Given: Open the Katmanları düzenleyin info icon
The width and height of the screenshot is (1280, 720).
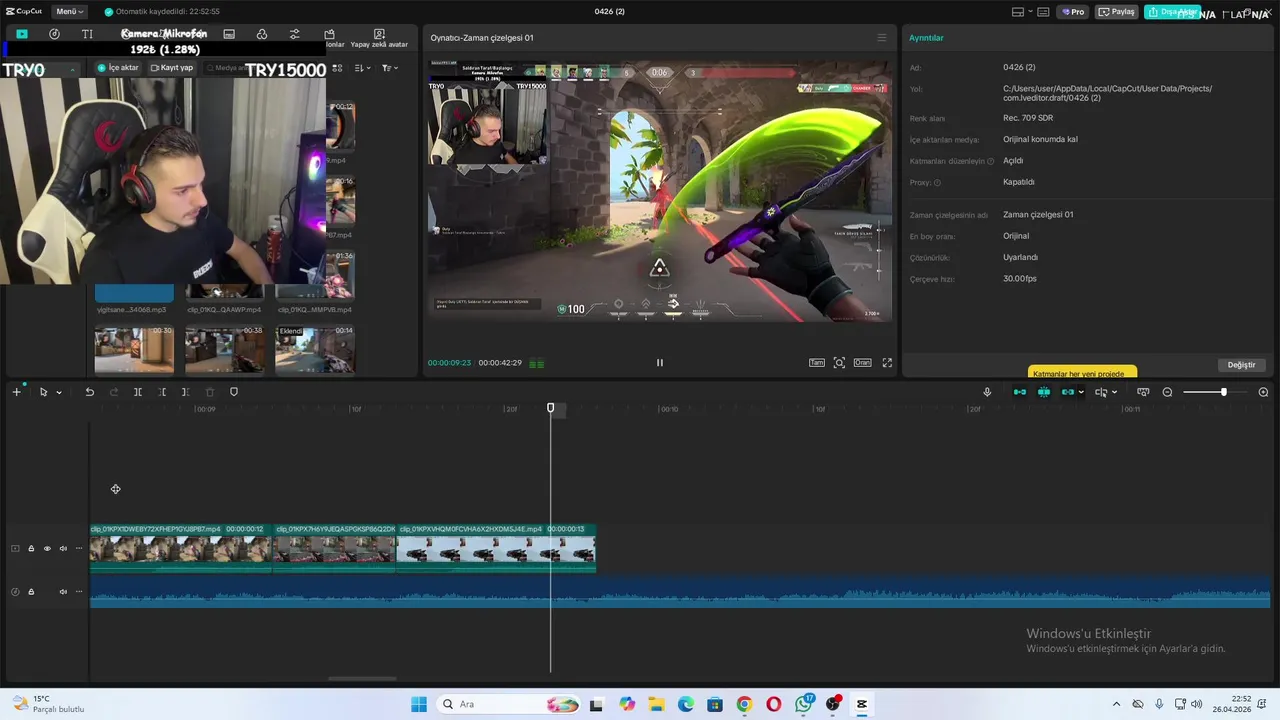Looking at the screenshot, I should coord(991,161).
